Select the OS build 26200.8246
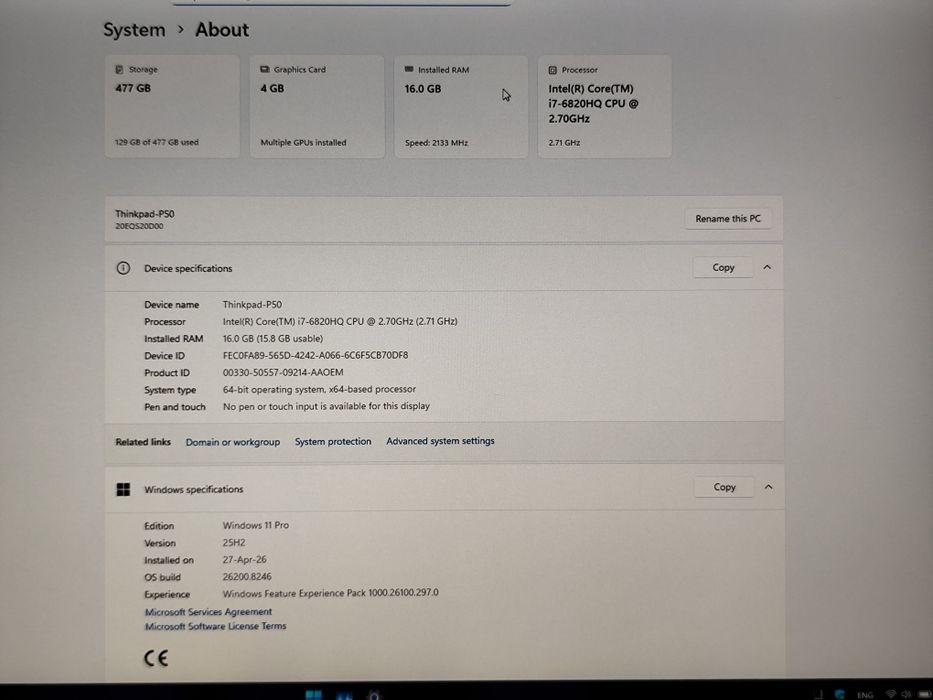Image resolution: width=933 pixels, height=700 pixels. [247, 577]
